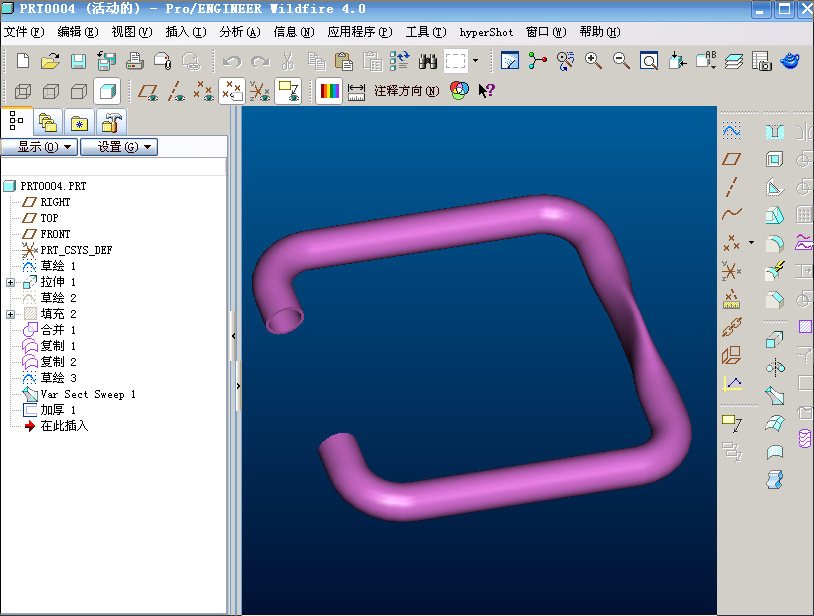Select the round tool in right toolbar
814x616 pixels.
[775, 243]
